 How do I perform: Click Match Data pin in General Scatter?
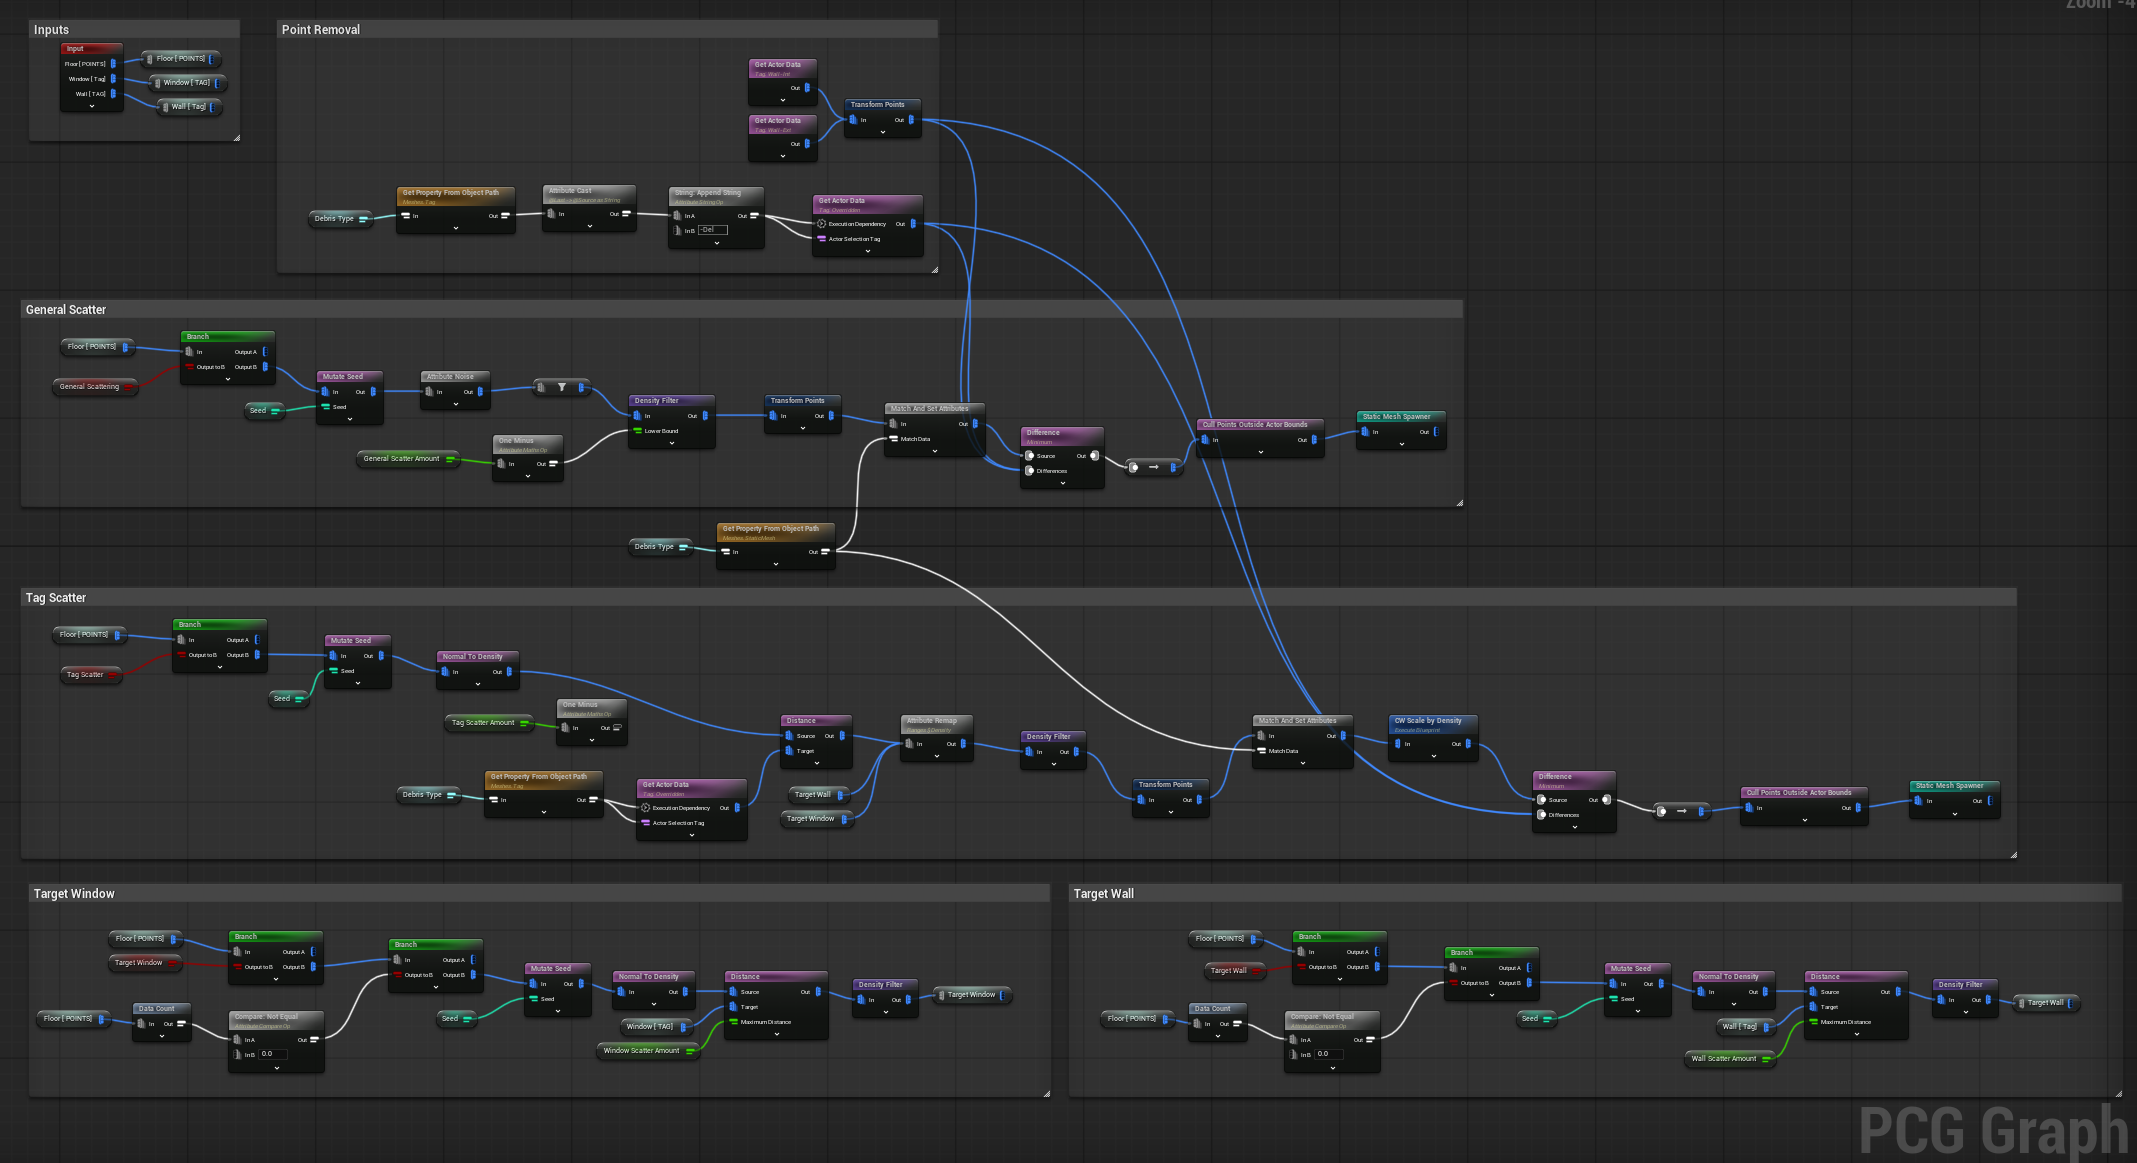click(x=893, y=439)
